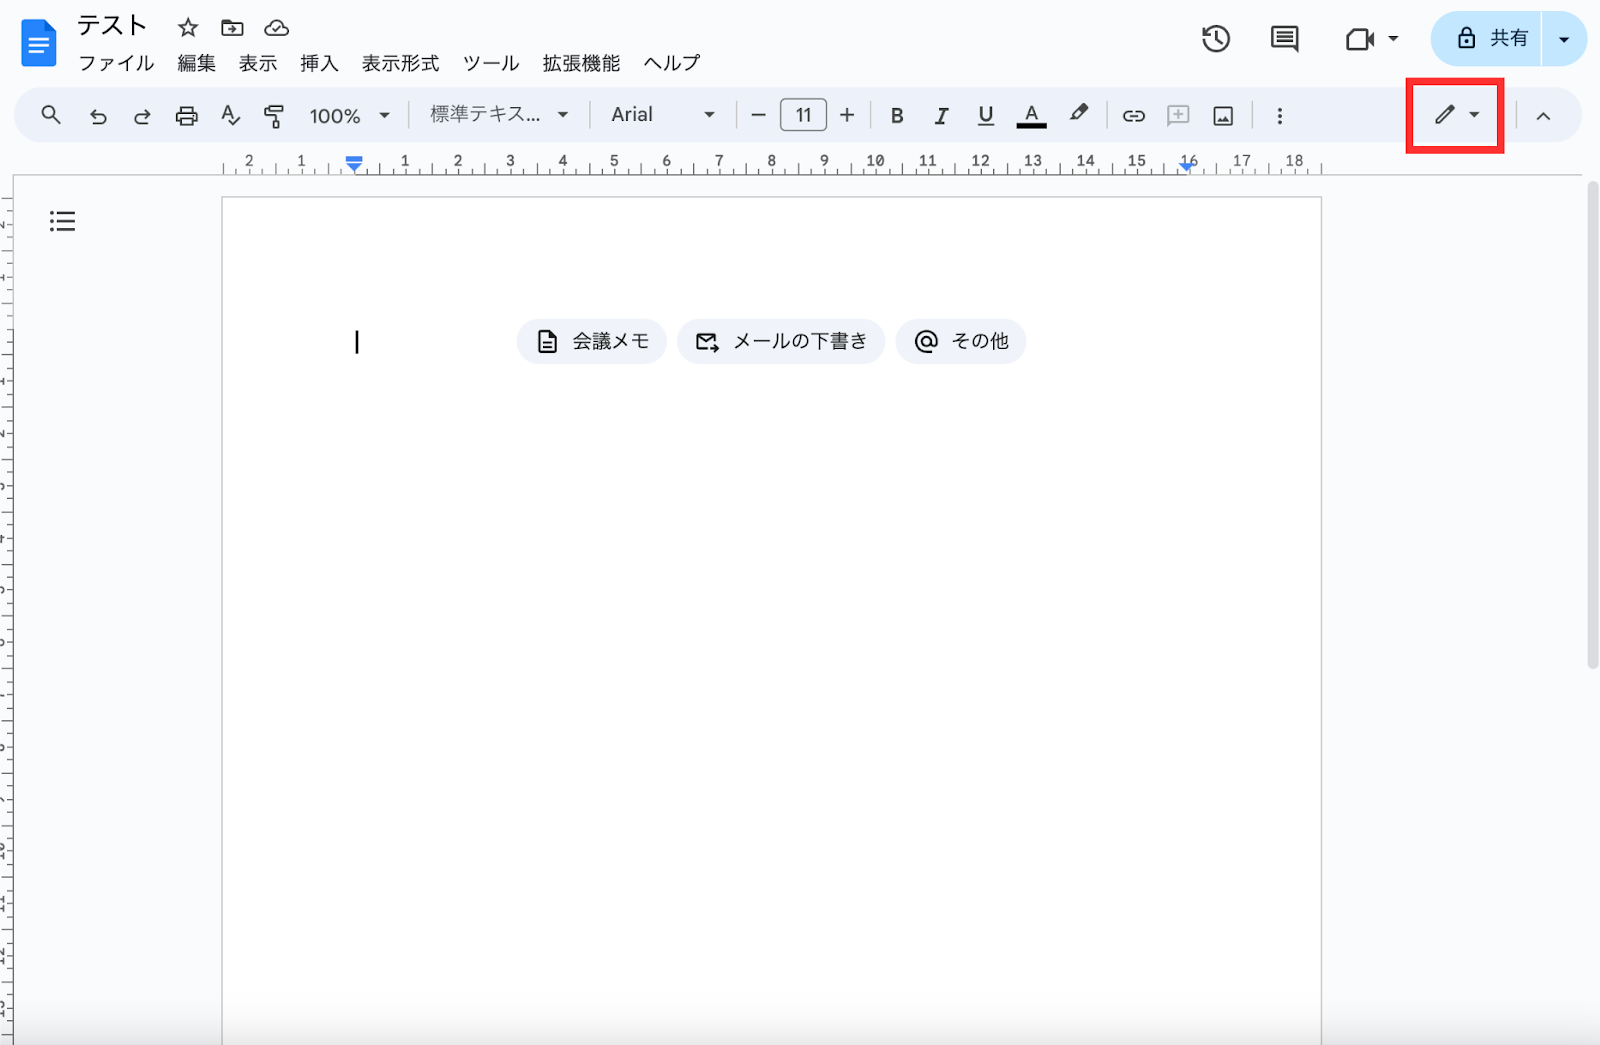
Task: Print the document
Action: (186, 116)
